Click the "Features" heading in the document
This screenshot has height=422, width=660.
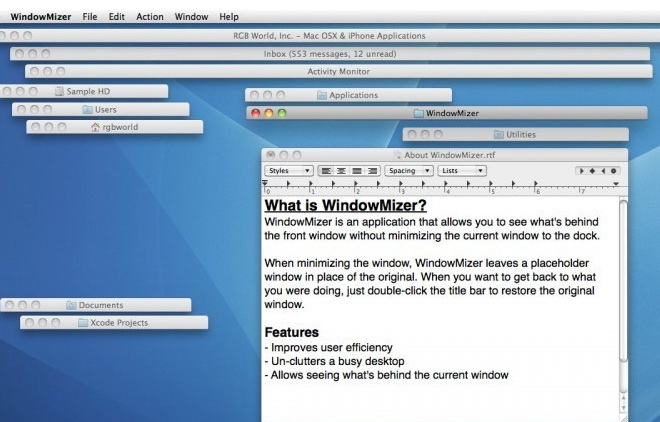[292, 332]
